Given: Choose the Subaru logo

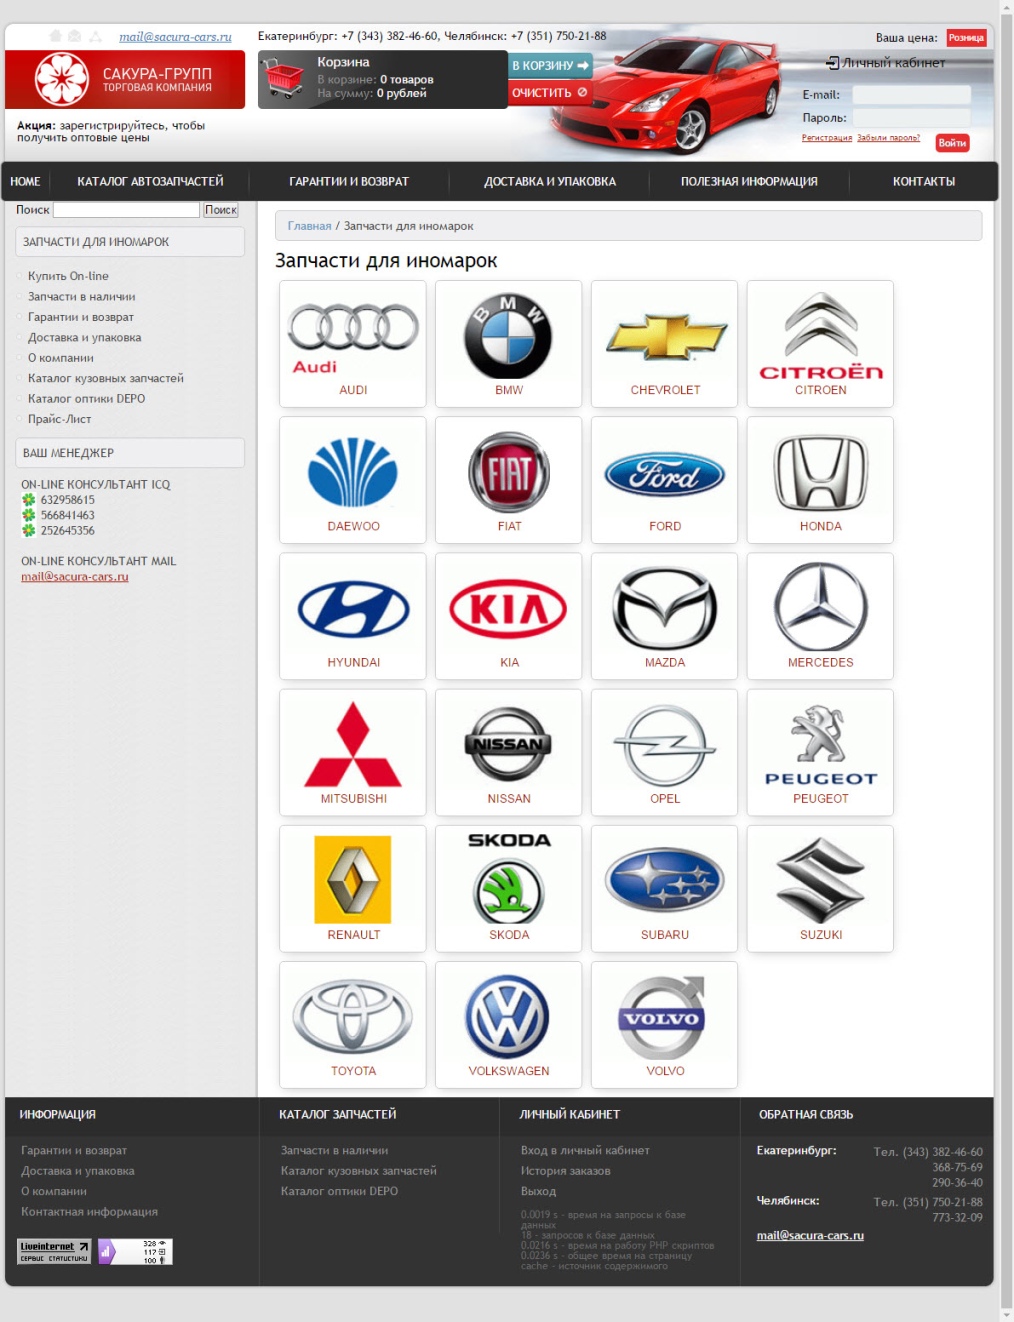Looking at the screenshot, I should point(664,880).
